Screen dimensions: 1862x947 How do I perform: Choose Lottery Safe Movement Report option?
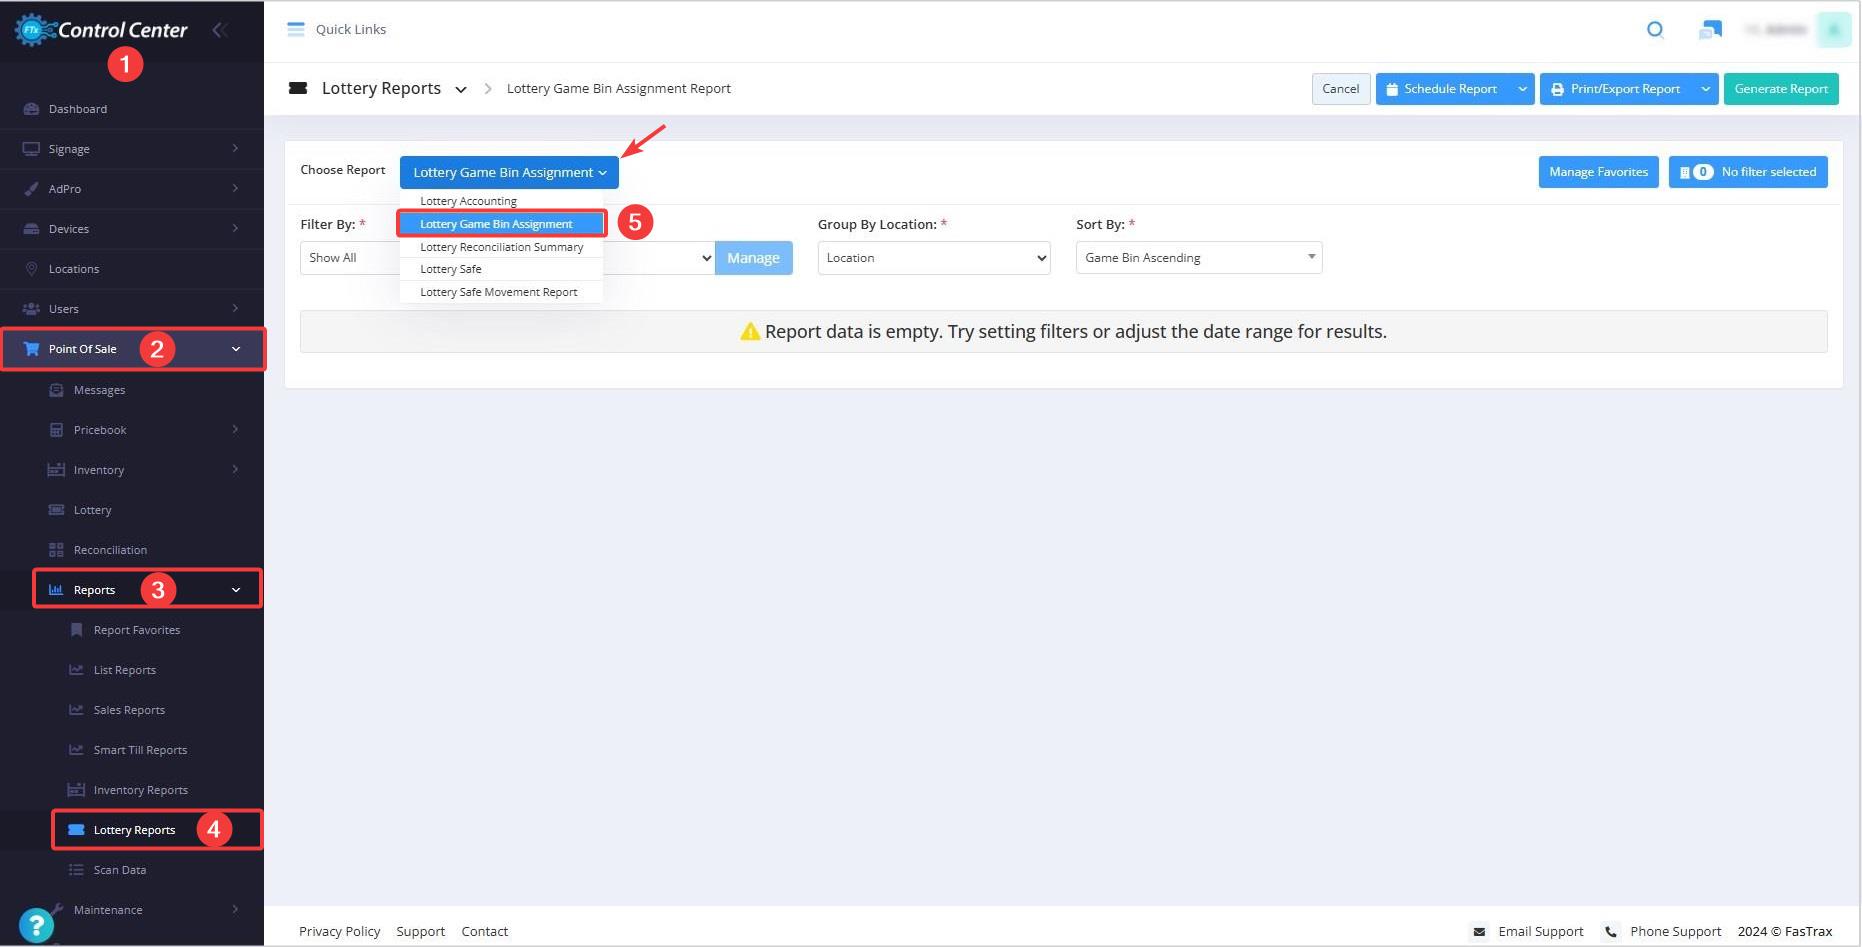[501, 292]
